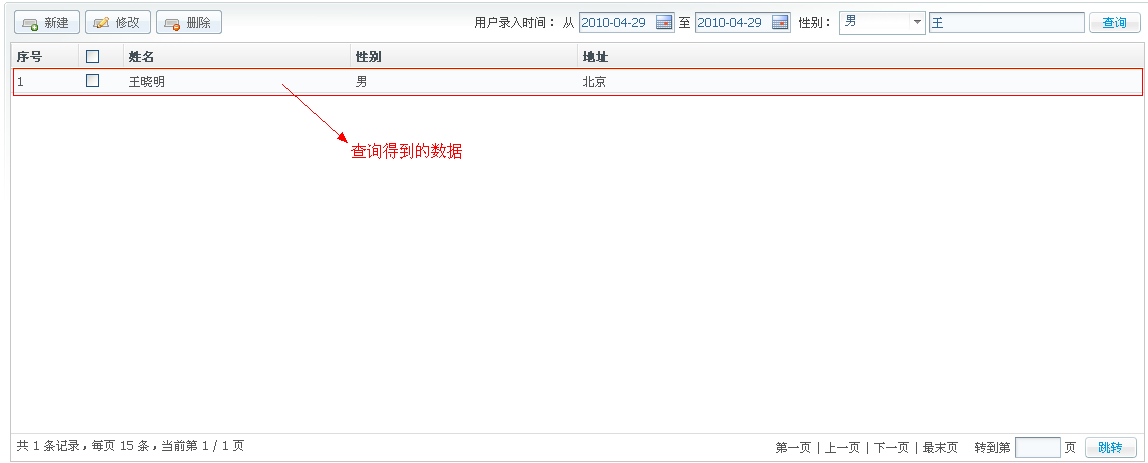Expand the 性别 gender dropdown arrow
The height and width of the screenshot is (463, 1148).
click(916, 22)
